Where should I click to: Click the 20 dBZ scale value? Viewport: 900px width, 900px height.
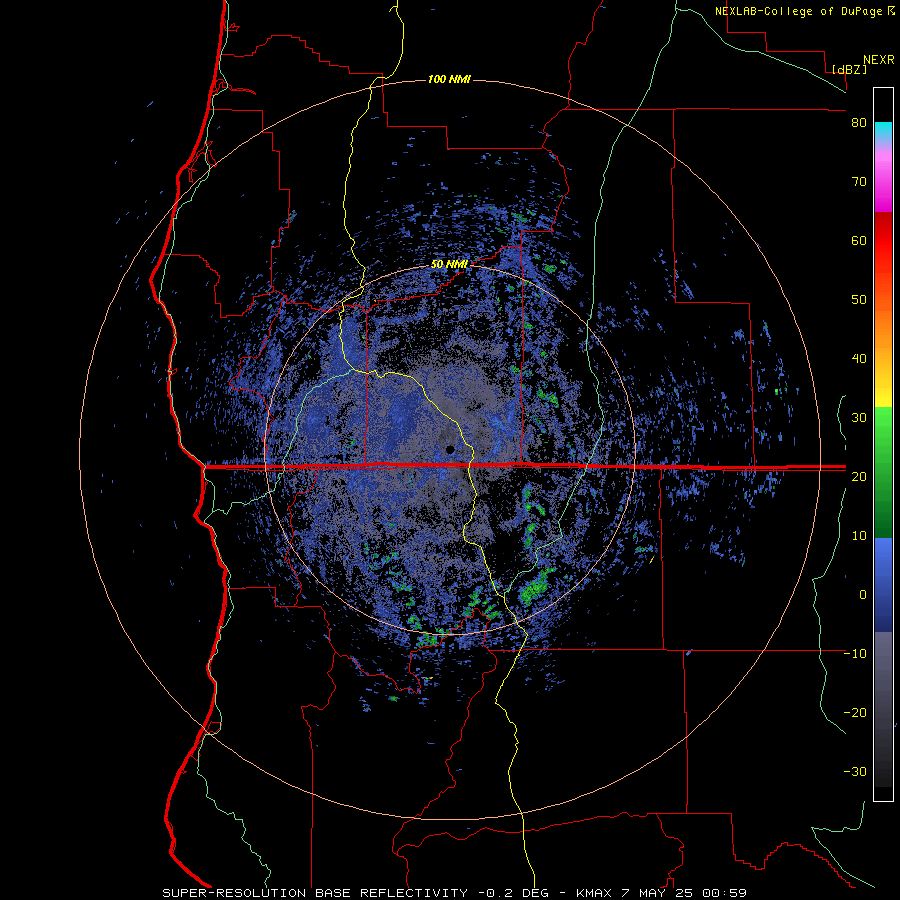pyautogui.click(x=859, y=476)
